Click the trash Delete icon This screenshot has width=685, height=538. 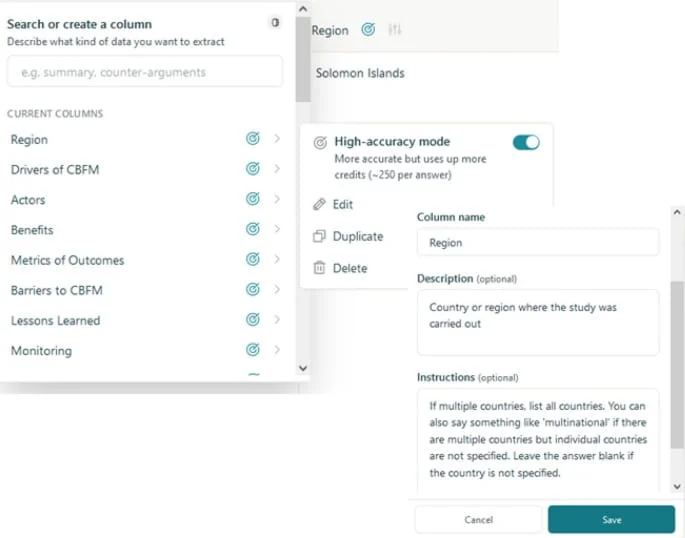tap(320, 268)
